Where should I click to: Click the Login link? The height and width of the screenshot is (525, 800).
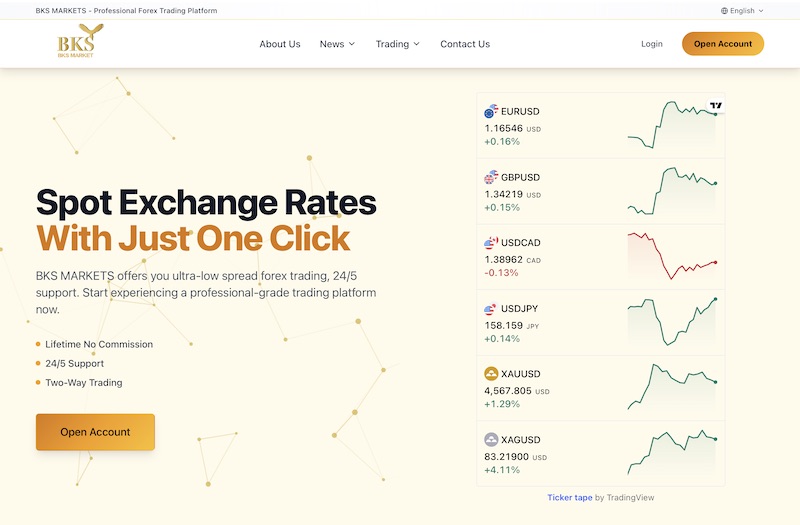pos(652,44)
